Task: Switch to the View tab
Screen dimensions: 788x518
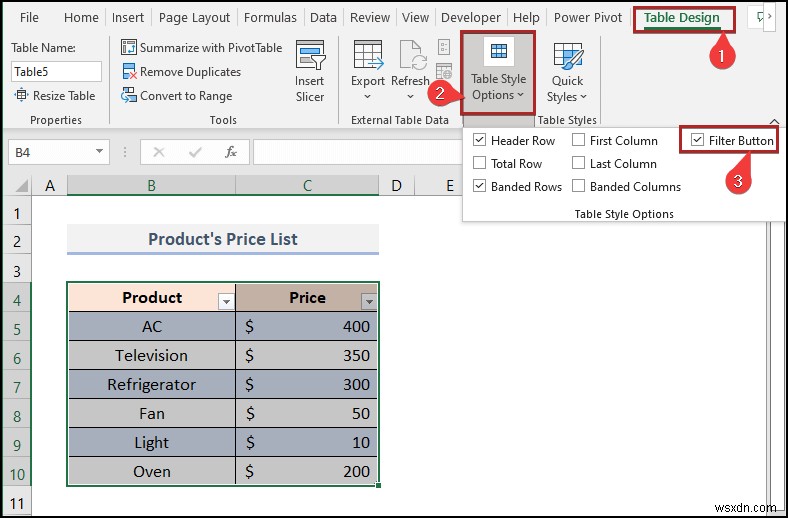Action: 416,18
